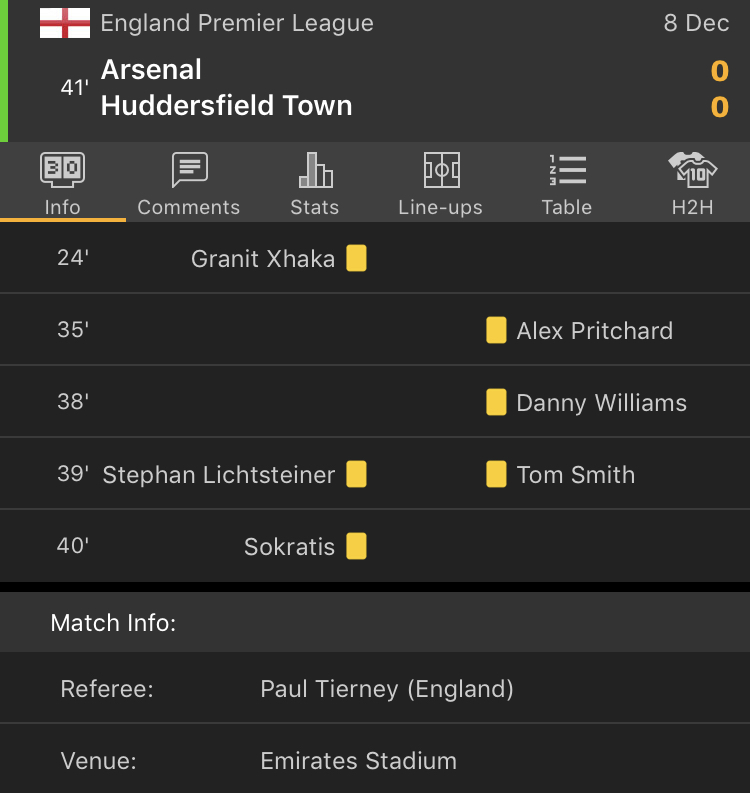
Task: Select the Huddersfield Town team name
Action: tap(227, 105)
